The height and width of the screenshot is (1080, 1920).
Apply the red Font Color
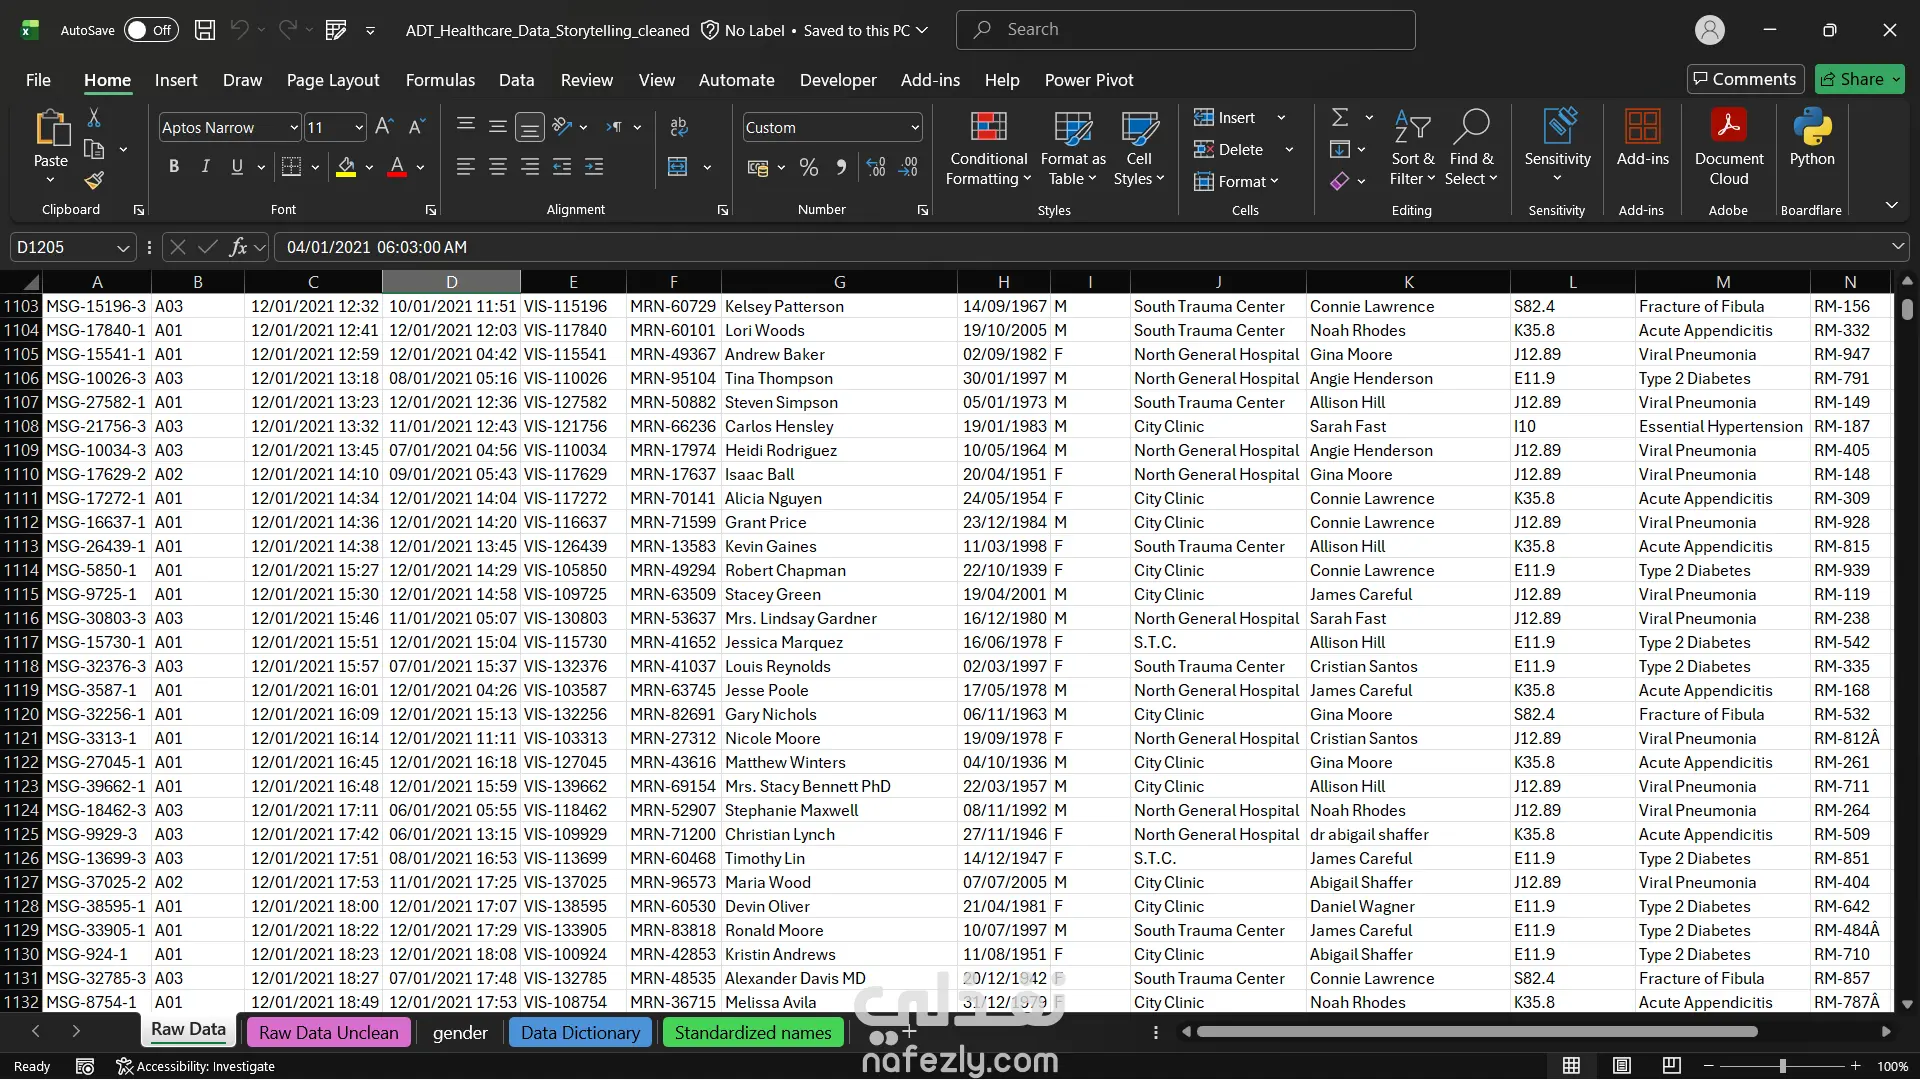(x=397, y=167)
